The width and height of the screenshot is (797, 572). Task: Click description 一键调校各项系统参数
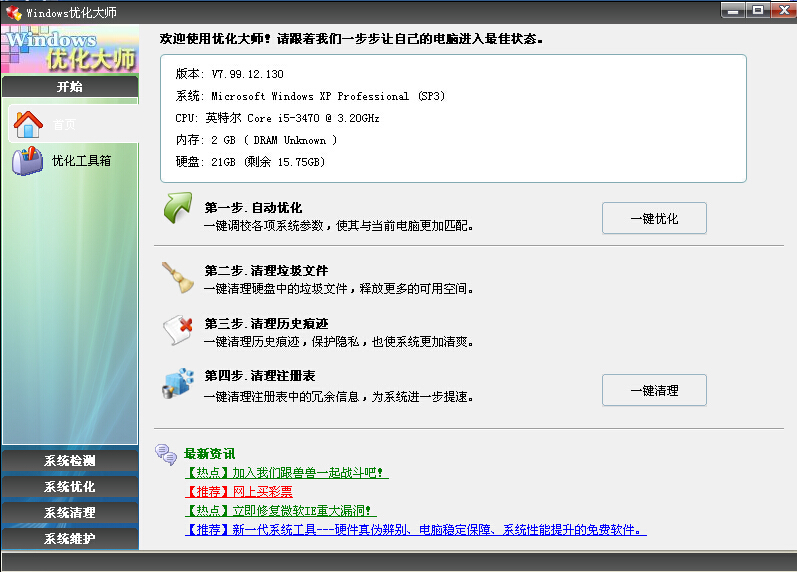tap(339, 226)
